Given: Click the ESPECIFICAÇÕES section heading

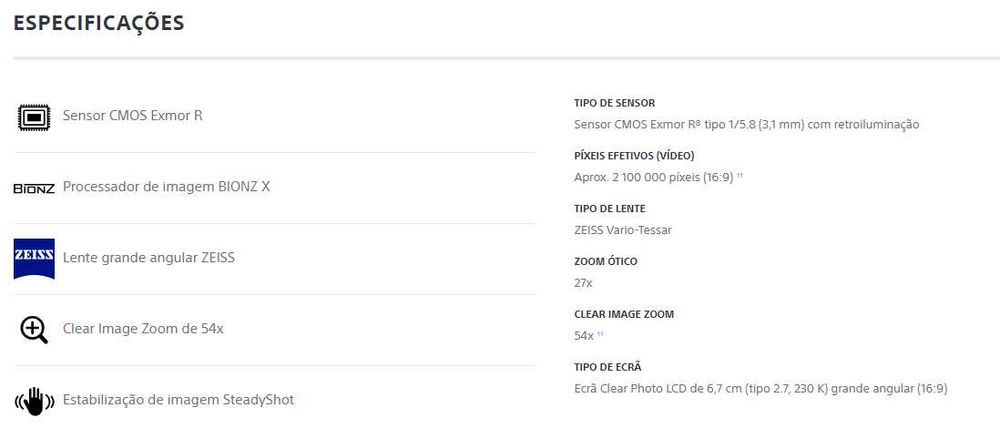Looking at the screenshot, I should [98, 23].
